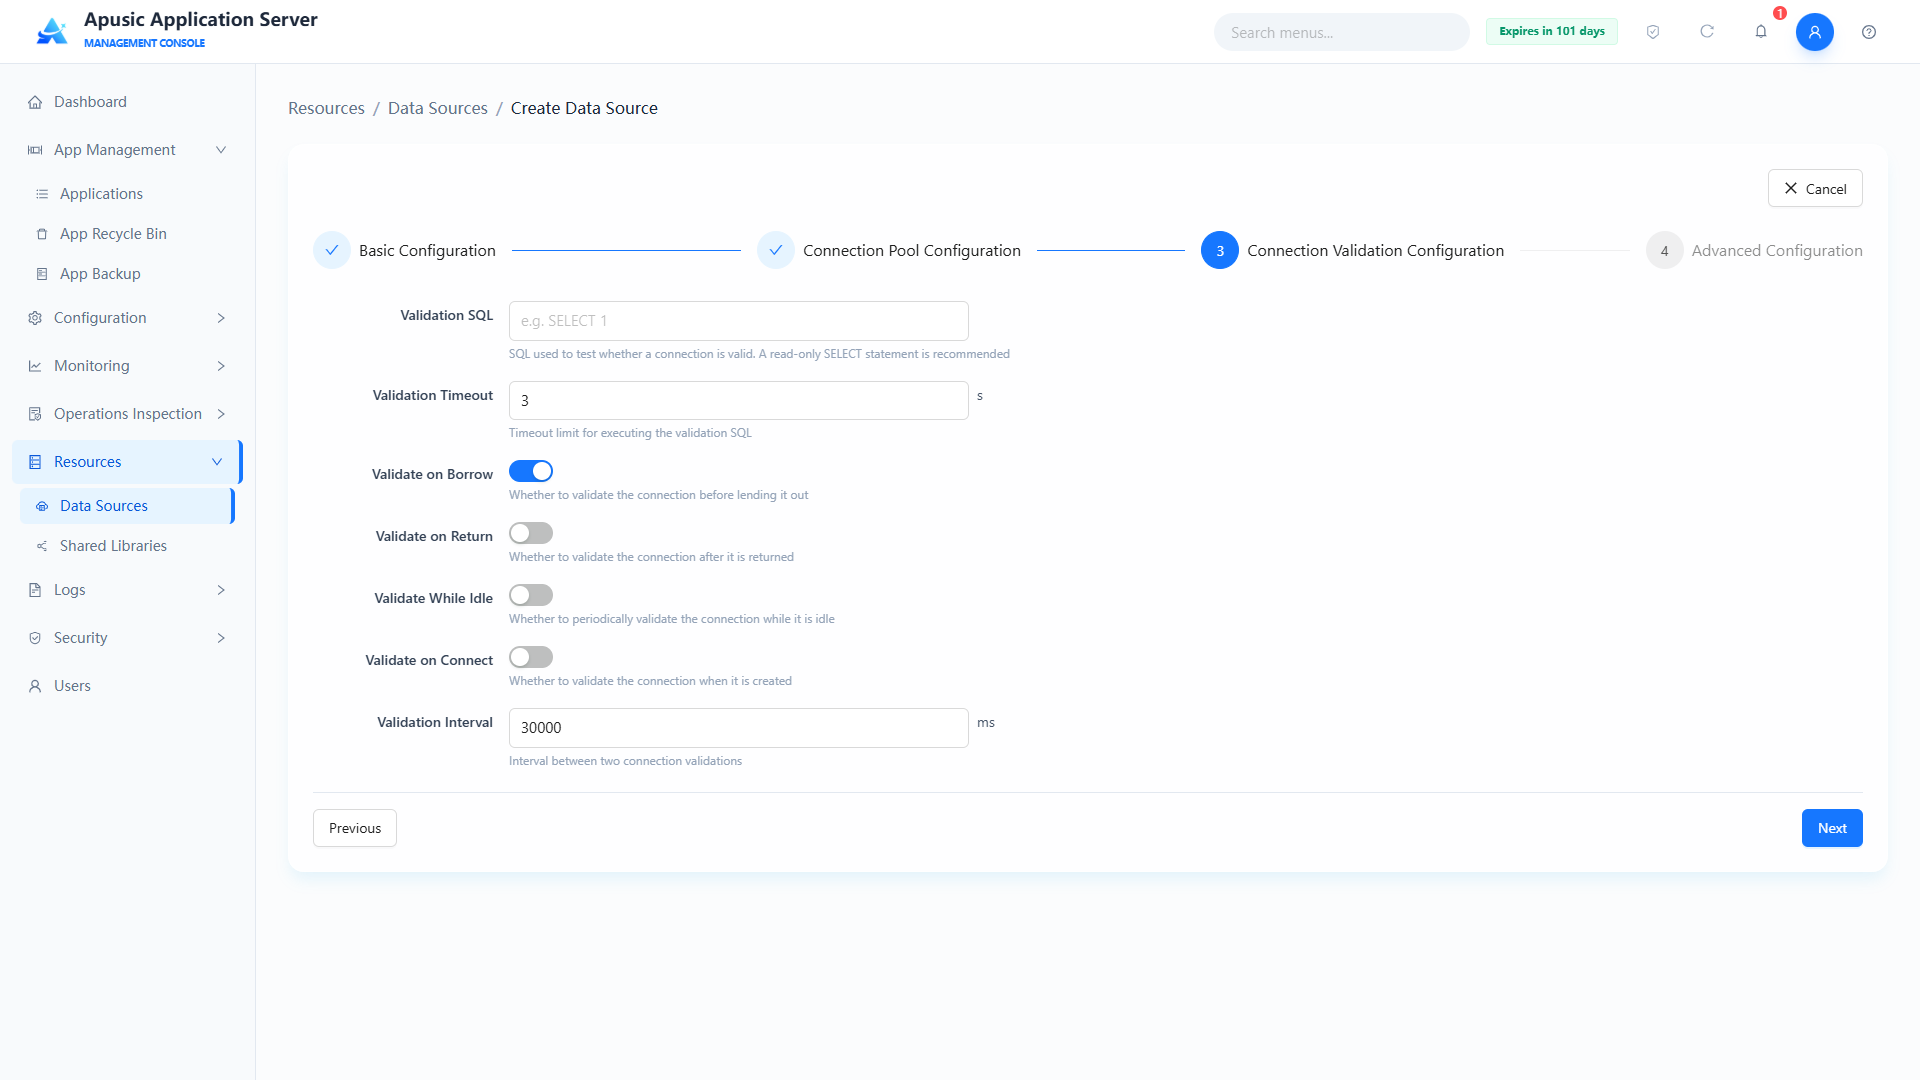Click the help question mark icon
Screen dimensions: 1920x1080
click(x=1869, y=32)
